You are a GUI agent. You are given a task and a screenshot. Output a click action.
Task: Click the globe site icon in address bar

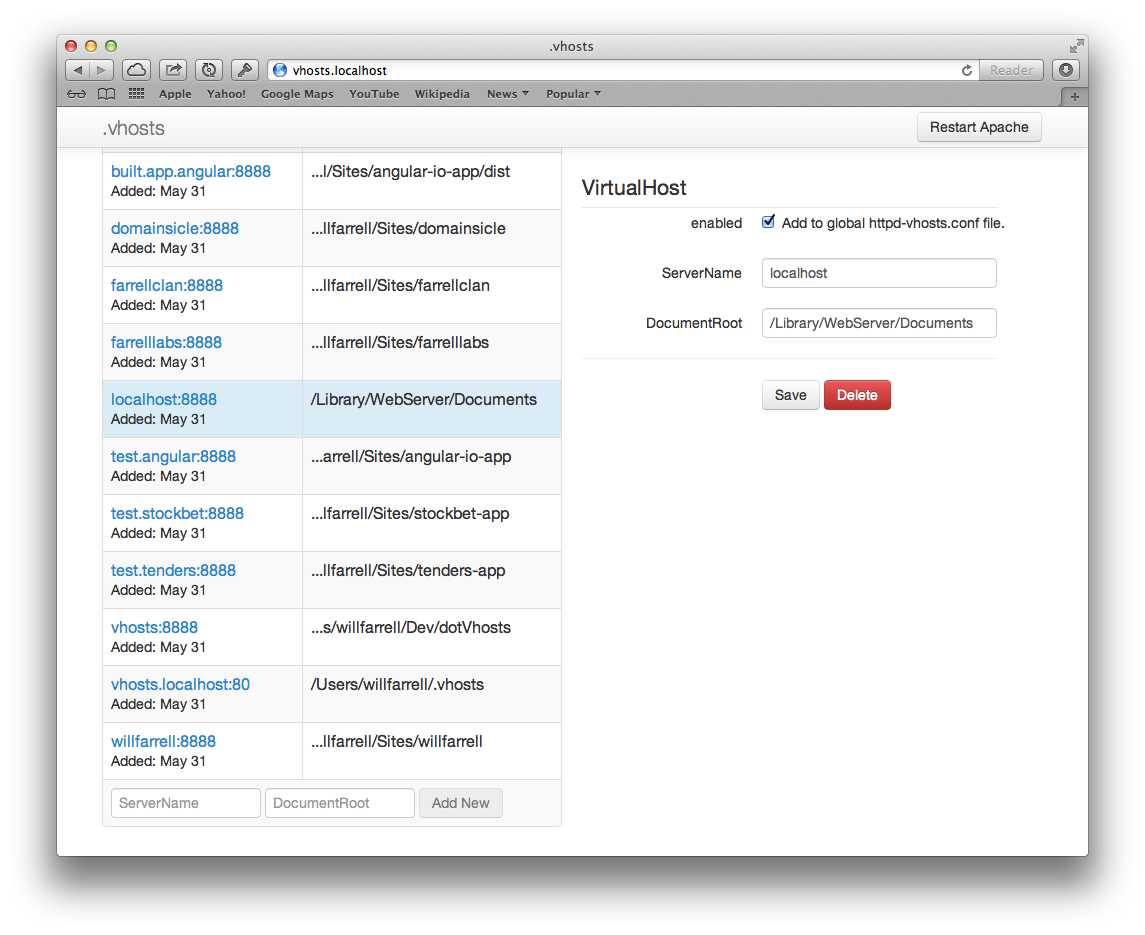click(280, 70)
